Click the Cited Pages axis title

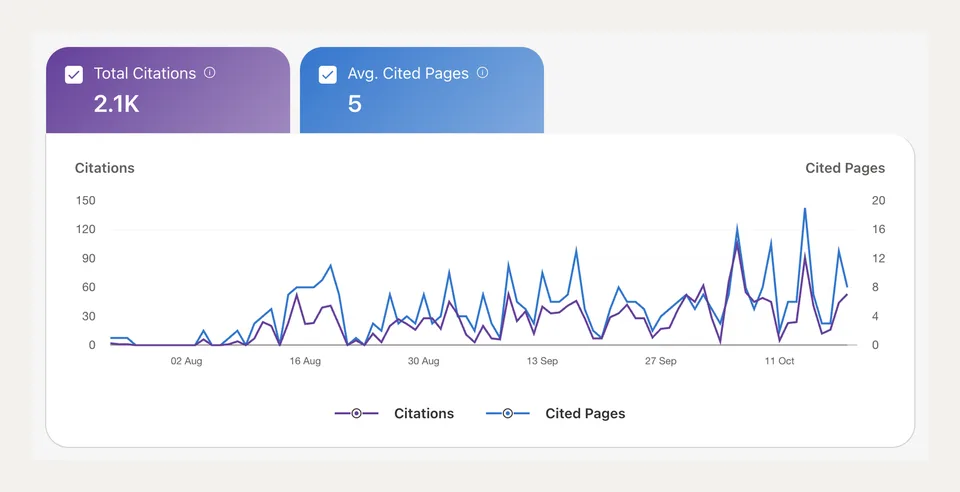coord(845,168)
